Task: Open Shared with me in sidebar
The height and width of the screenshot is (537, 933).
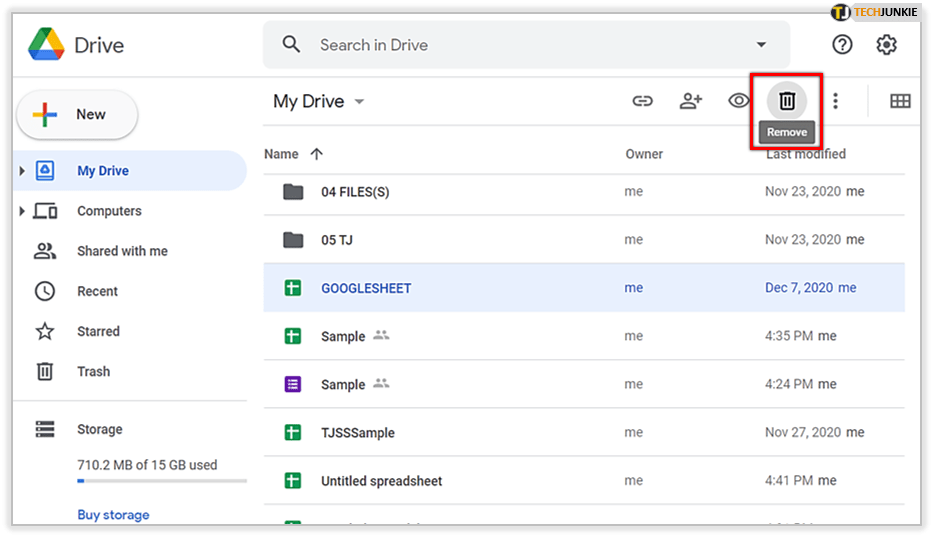Action: pyautogui.click(x=121, y=251)
